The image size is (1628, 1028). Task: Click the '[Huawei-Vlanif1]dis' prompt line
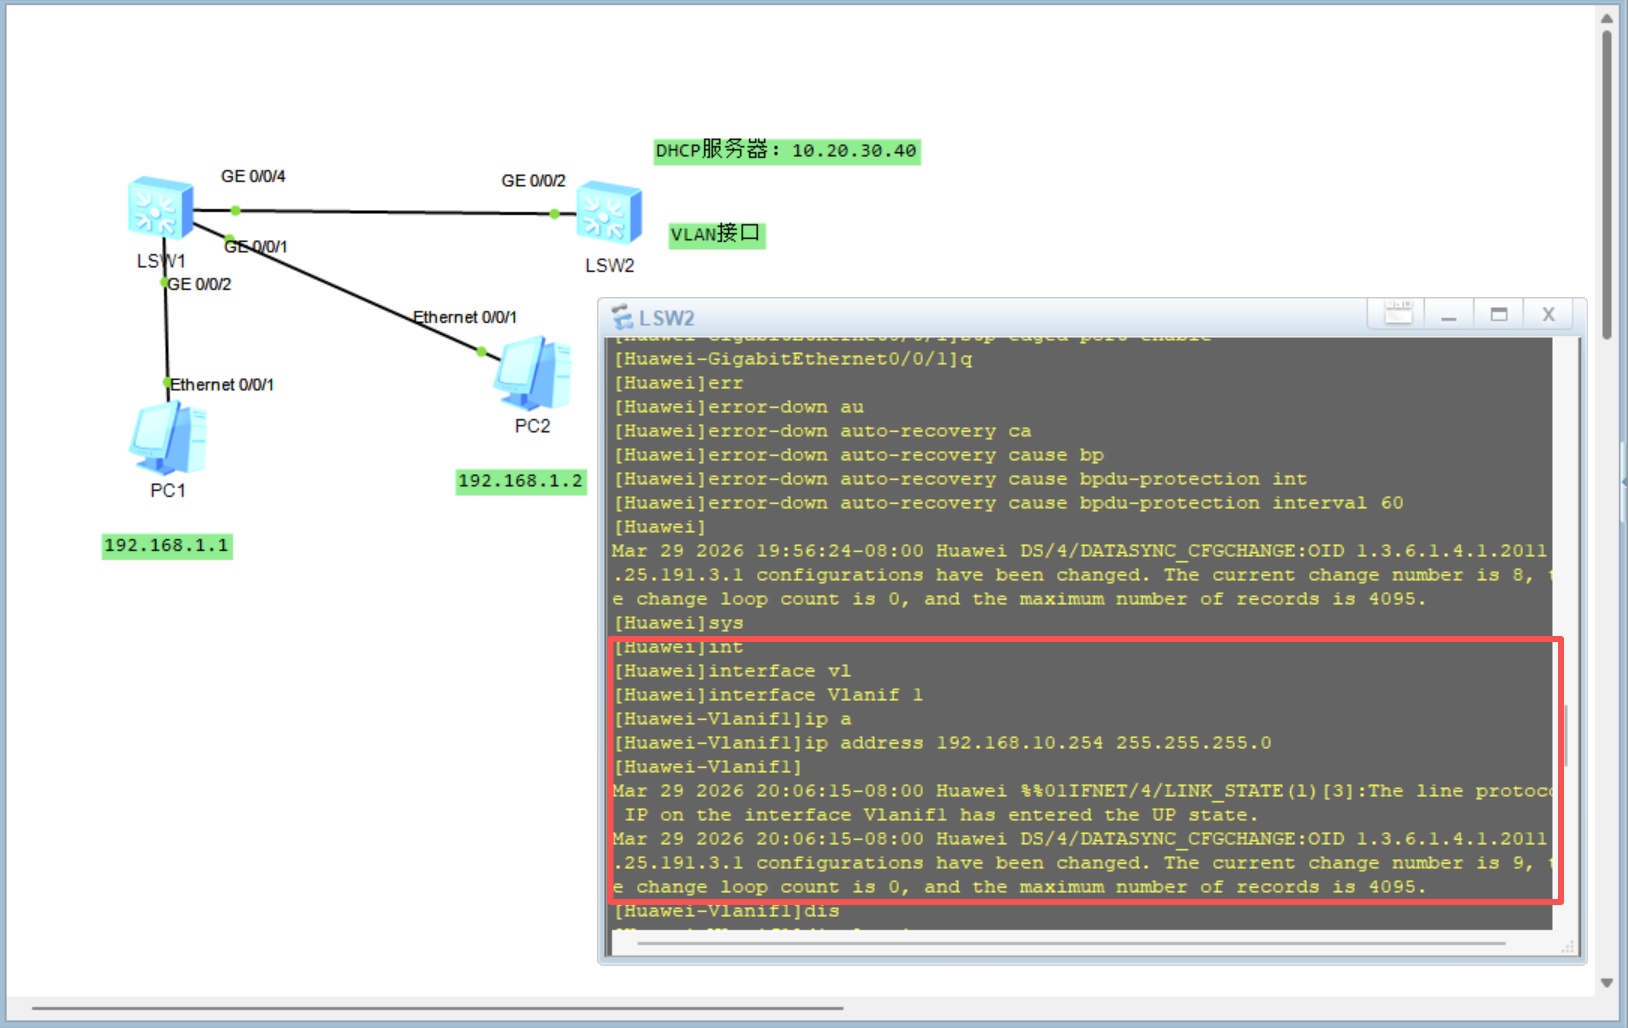click(x=727, y=911)
